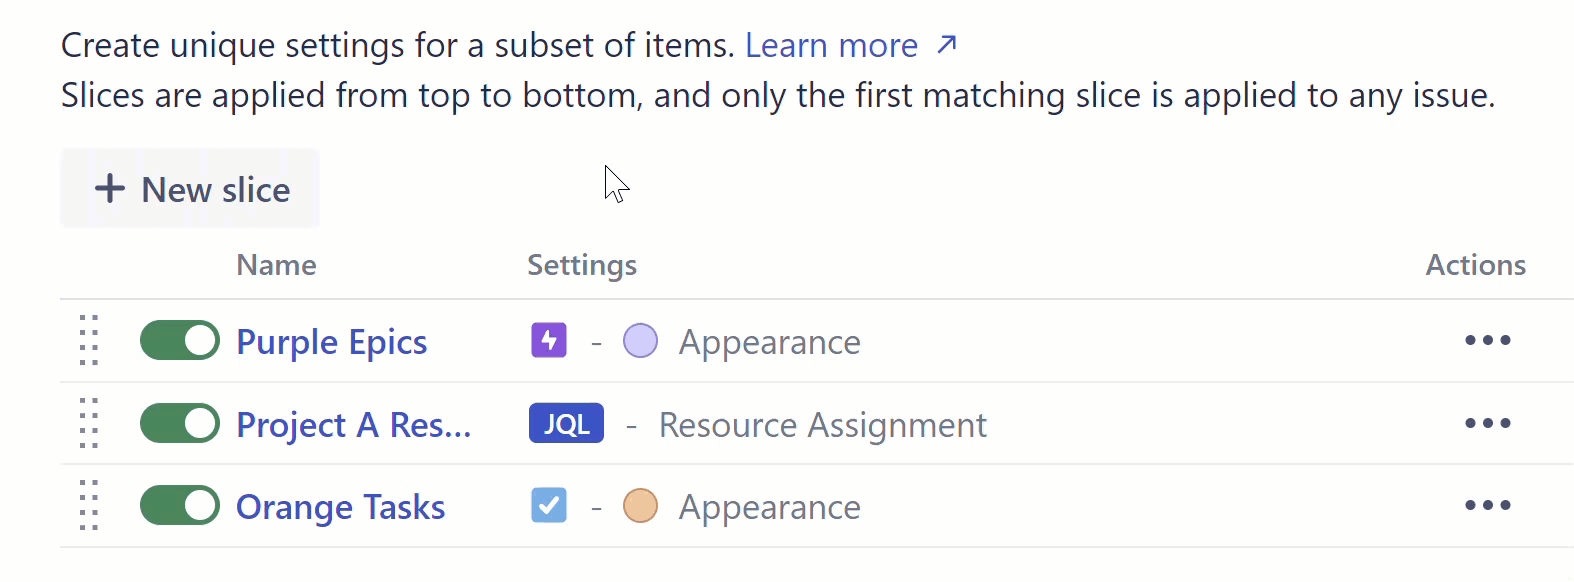Viewport: 1574px width, 582px height.
Task: Expand more actions for Orange Tasks
Action: point(1487,505)
